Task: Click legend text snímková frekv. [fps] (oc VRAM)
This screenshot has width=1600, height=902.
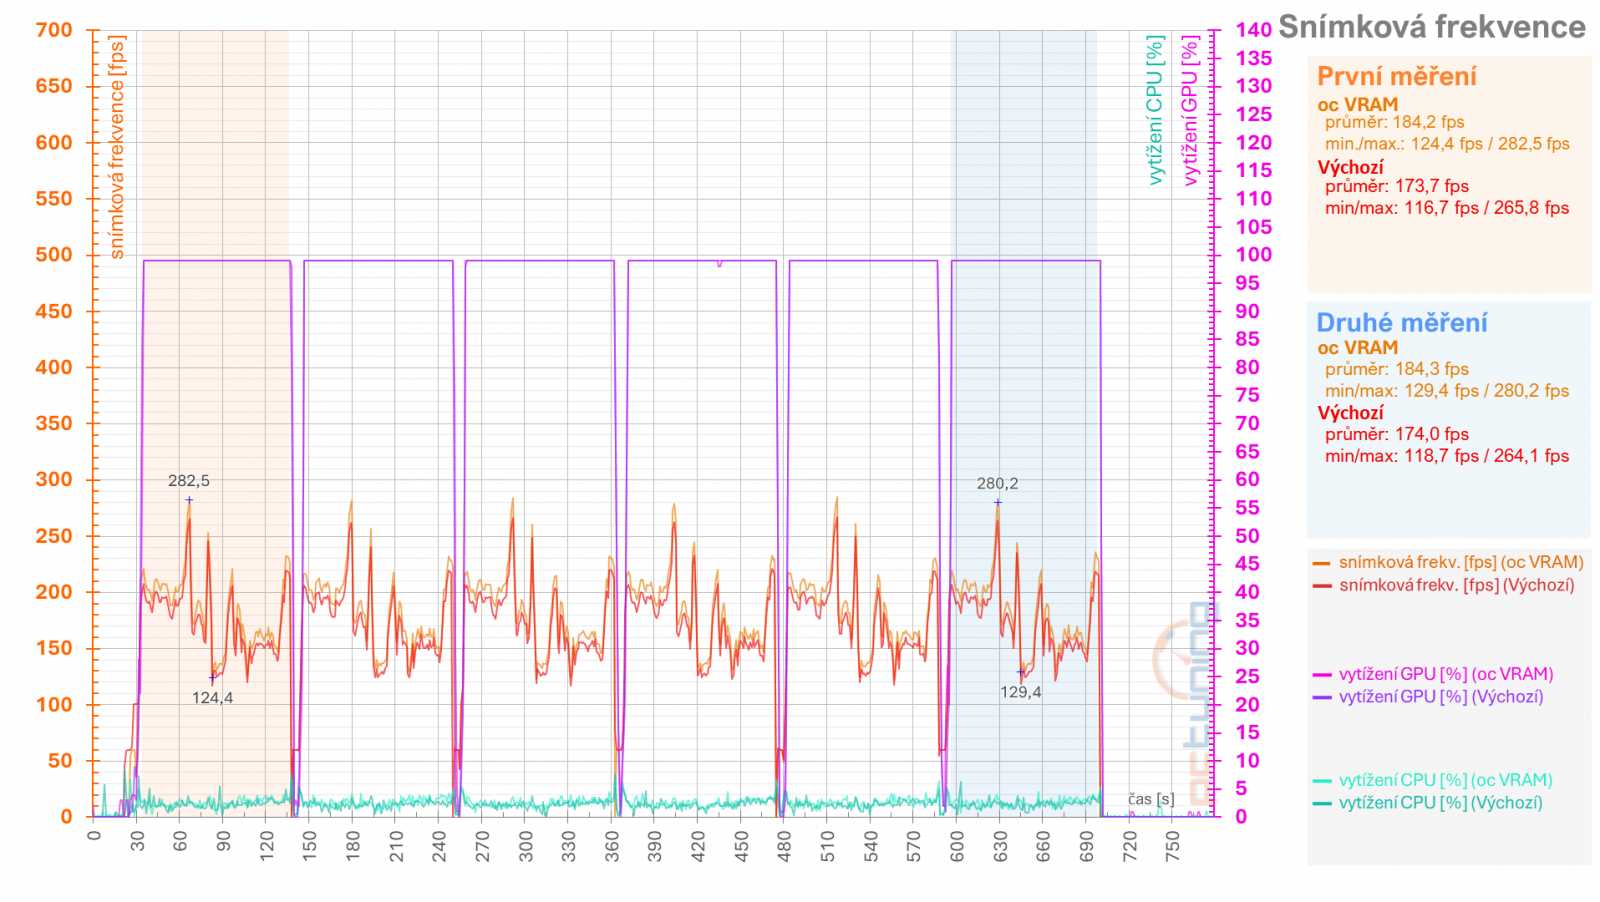Action: point(1461,563)
